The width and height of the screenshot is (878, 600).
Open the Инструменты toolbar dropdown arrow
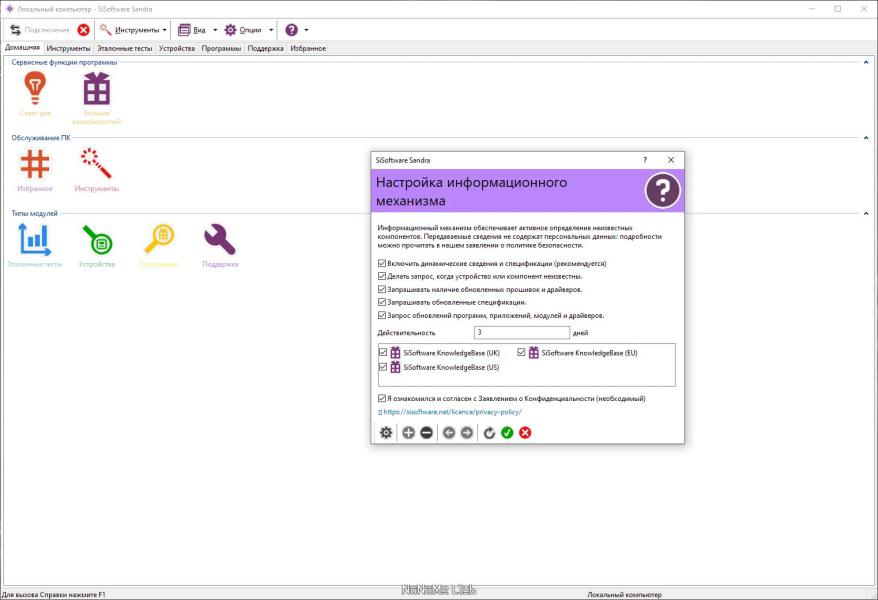click(x=165, y=30)
